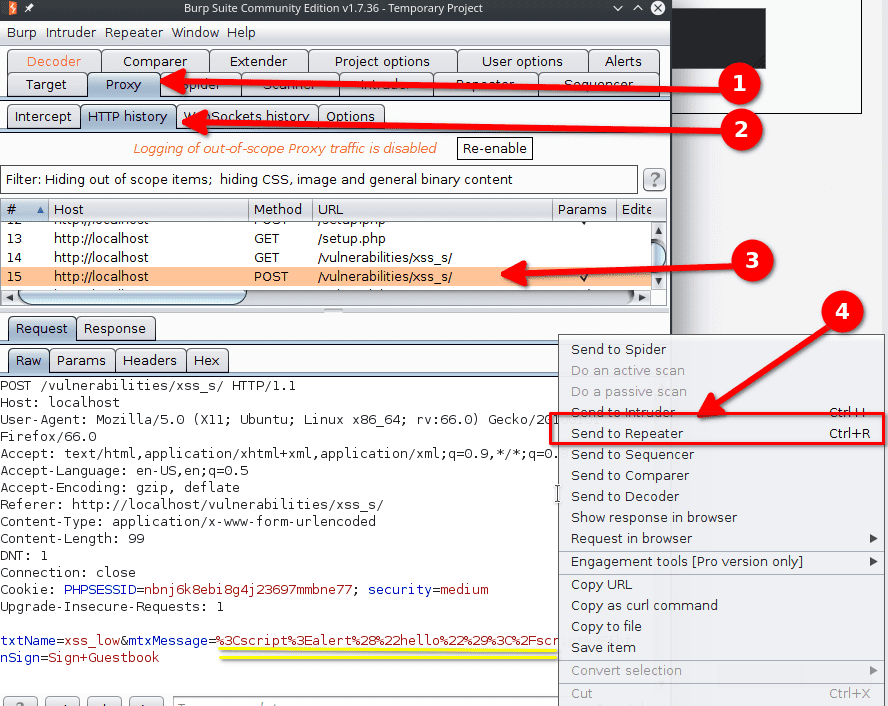888x706 pixels.
Task: Sort history by Params column
Action: 584,209
